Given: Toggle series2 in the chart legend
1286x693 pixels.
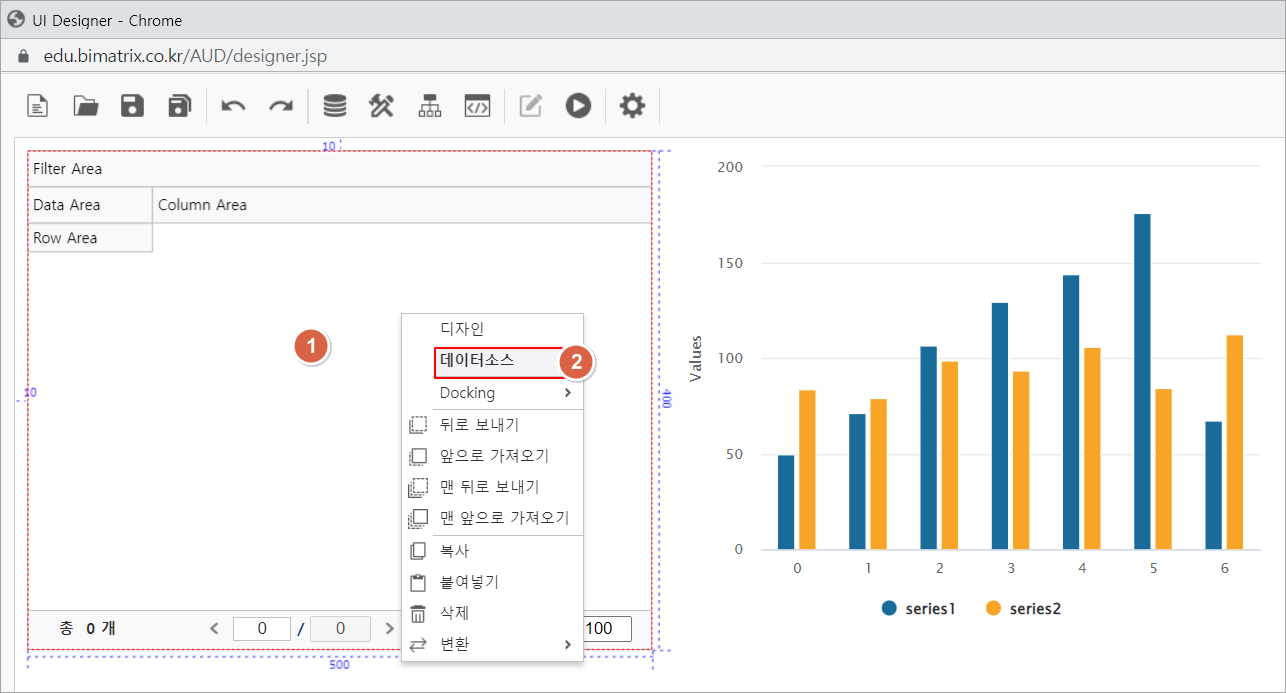Looking at the screenshot, I should point(1022,609).
